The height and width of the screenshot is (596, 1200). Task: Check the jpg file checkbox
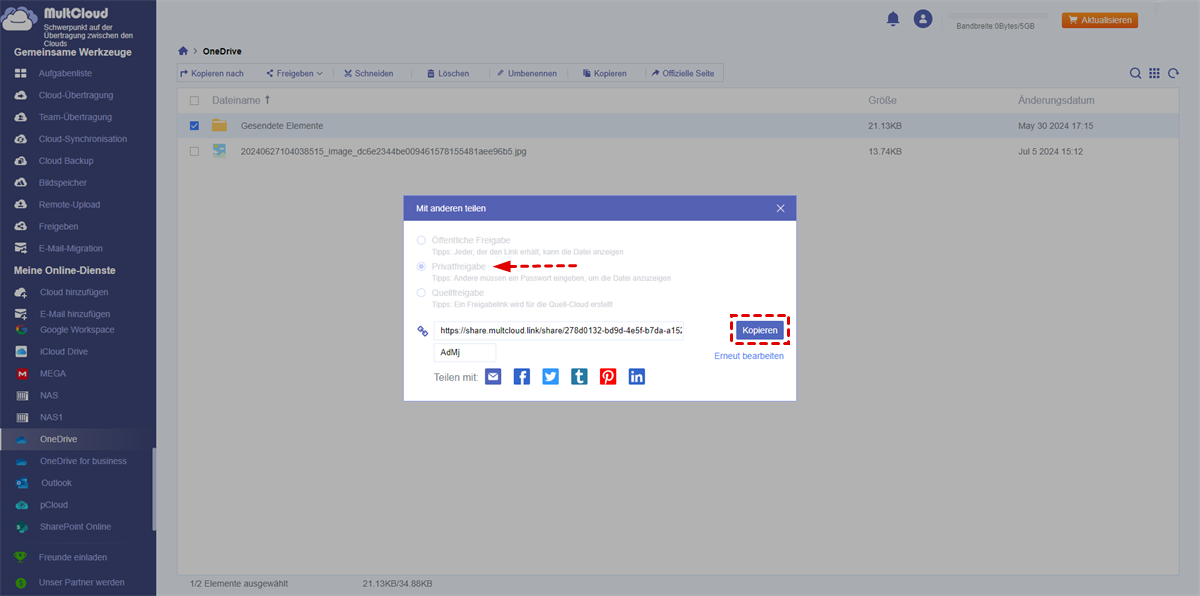coord(194,151)
